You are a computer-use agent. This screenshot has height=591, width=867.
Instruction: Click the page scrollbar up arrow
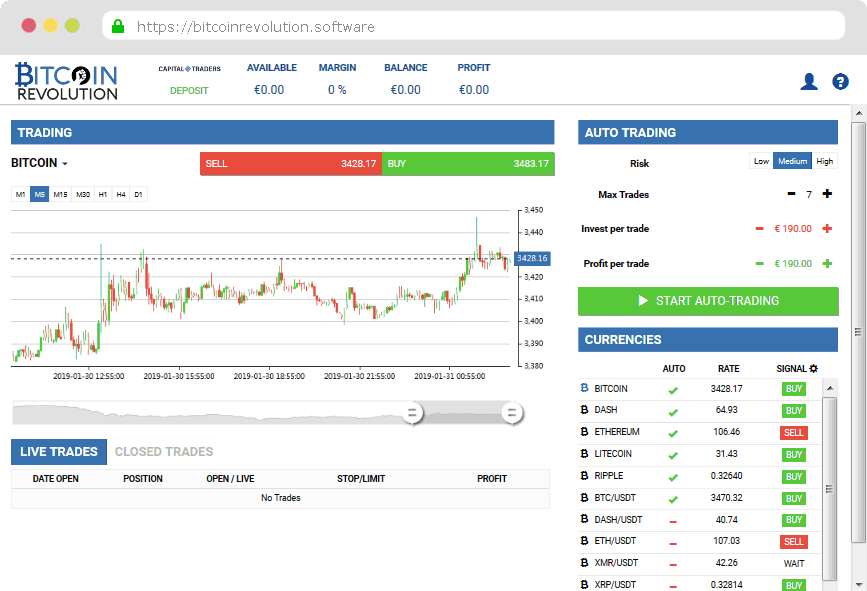click(x=859, y=113)
